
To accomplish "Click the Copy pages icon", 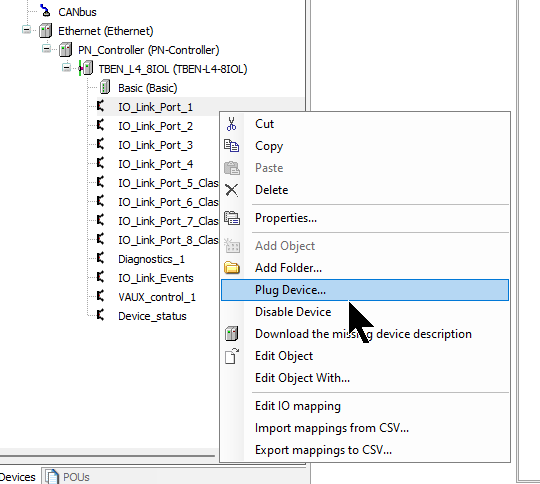I will click(x=231, y=146).
